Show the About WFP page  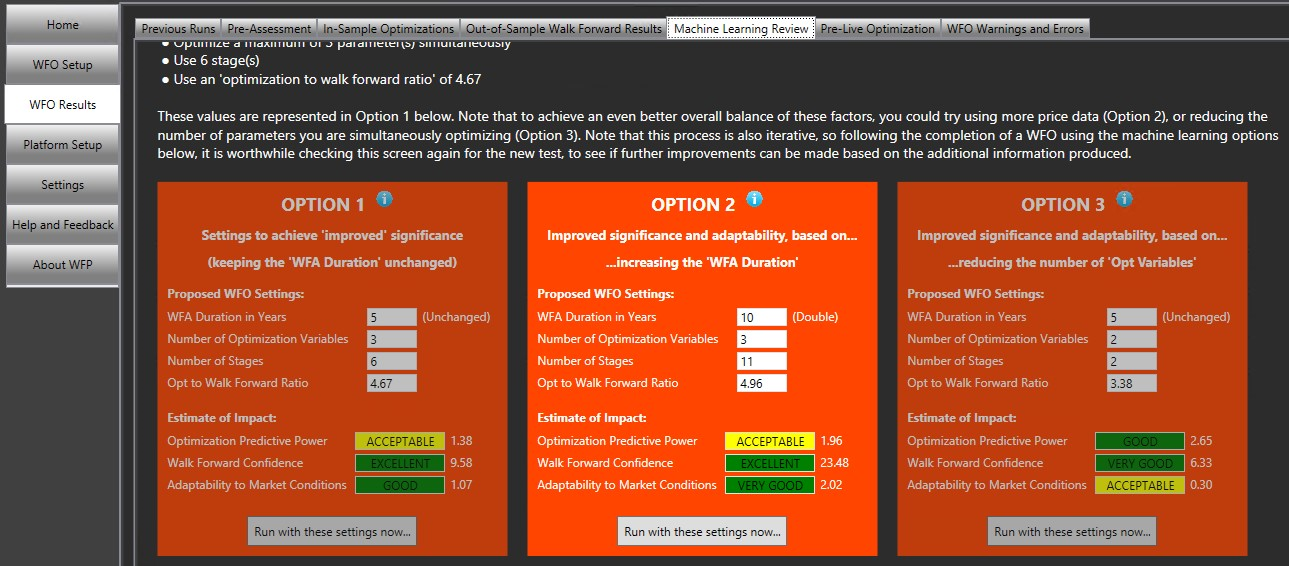pos(62,265)
